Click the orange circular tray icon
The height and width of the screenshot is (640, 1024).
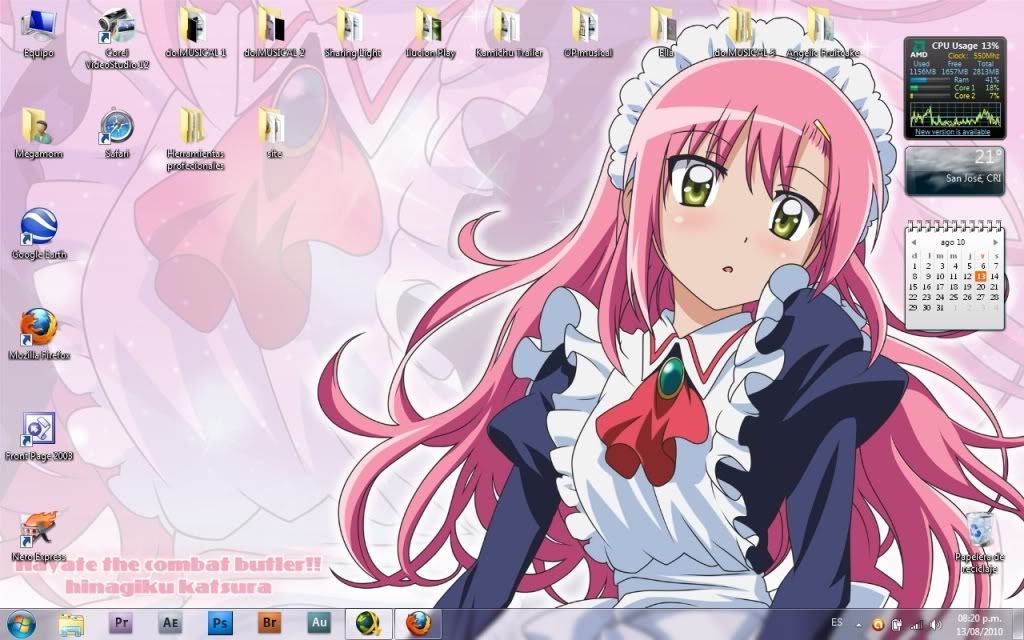pyautogui.click(x=878, y=624)
